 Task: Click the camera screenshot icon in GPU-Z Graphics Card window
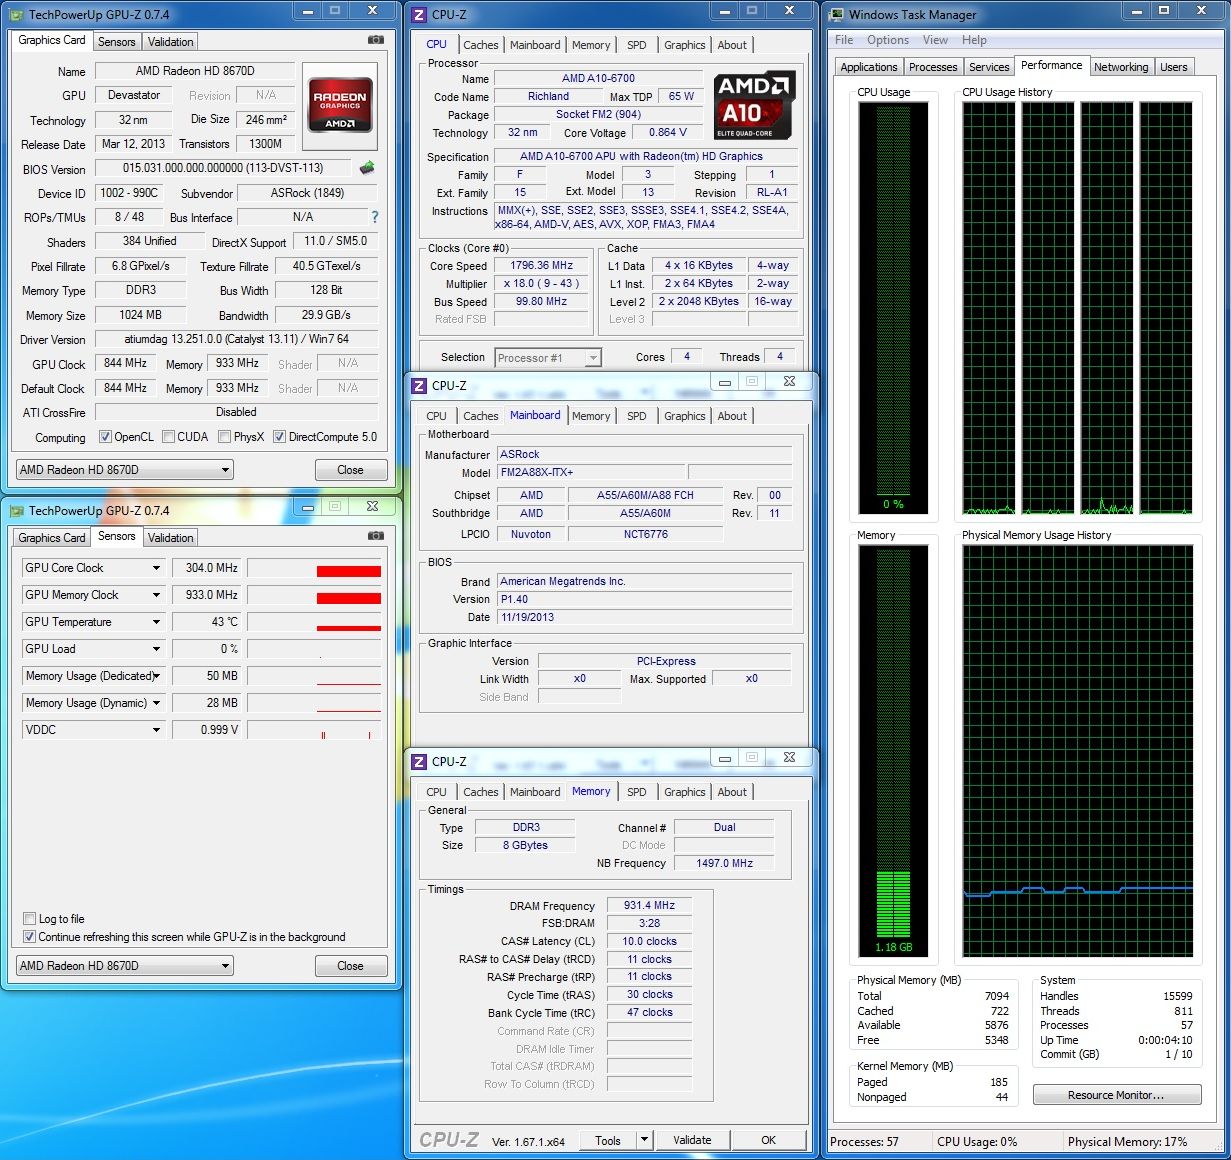(x=375, y=40)
